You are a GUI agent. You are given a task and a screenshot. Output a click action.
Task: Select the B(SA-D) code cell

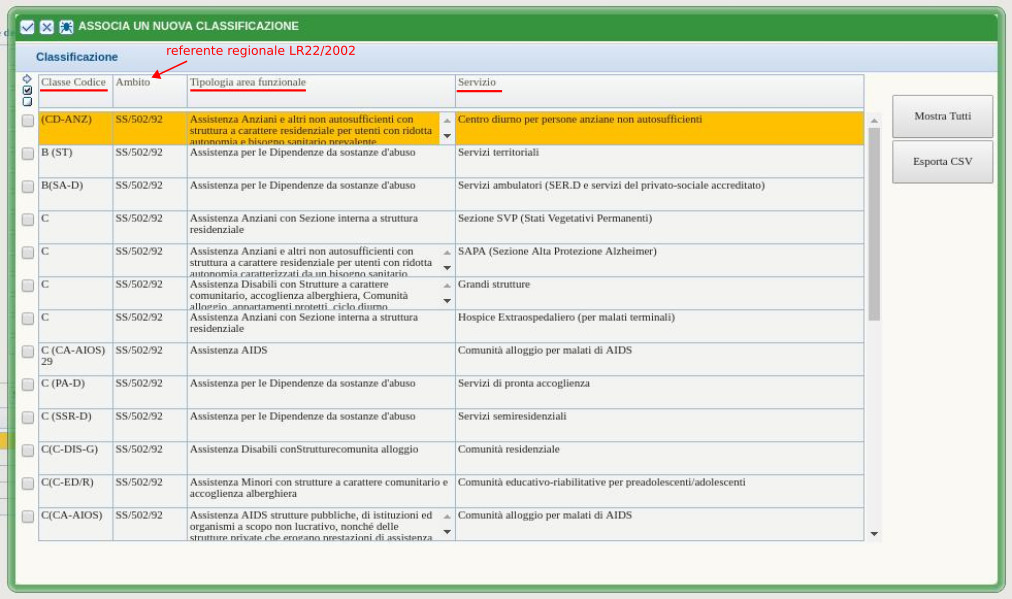[x=76, y=194]
